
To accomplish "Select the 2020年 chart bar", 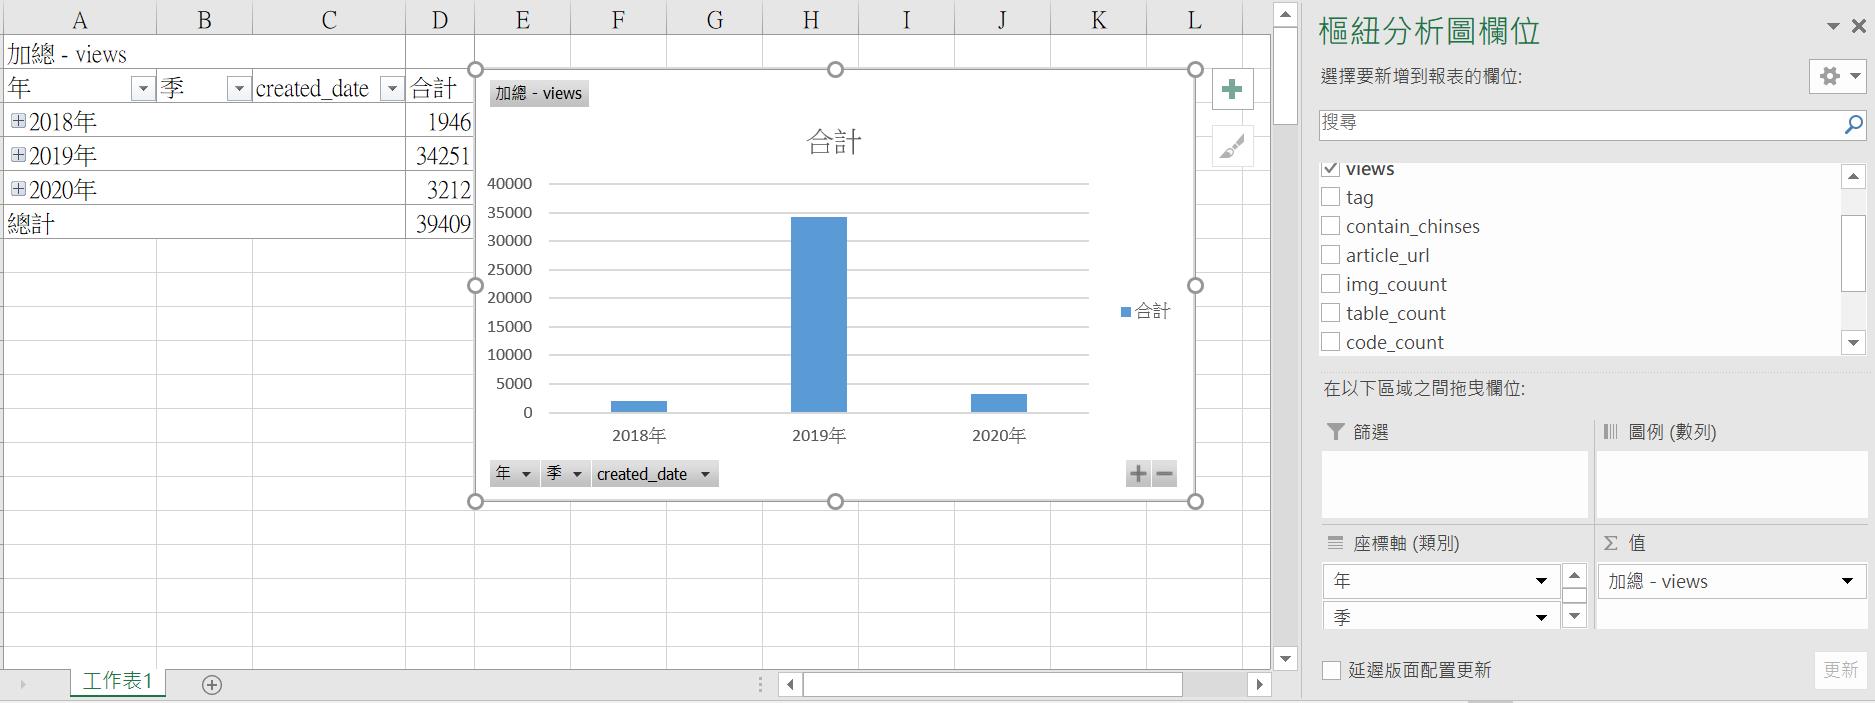I will tap(999, 403).
